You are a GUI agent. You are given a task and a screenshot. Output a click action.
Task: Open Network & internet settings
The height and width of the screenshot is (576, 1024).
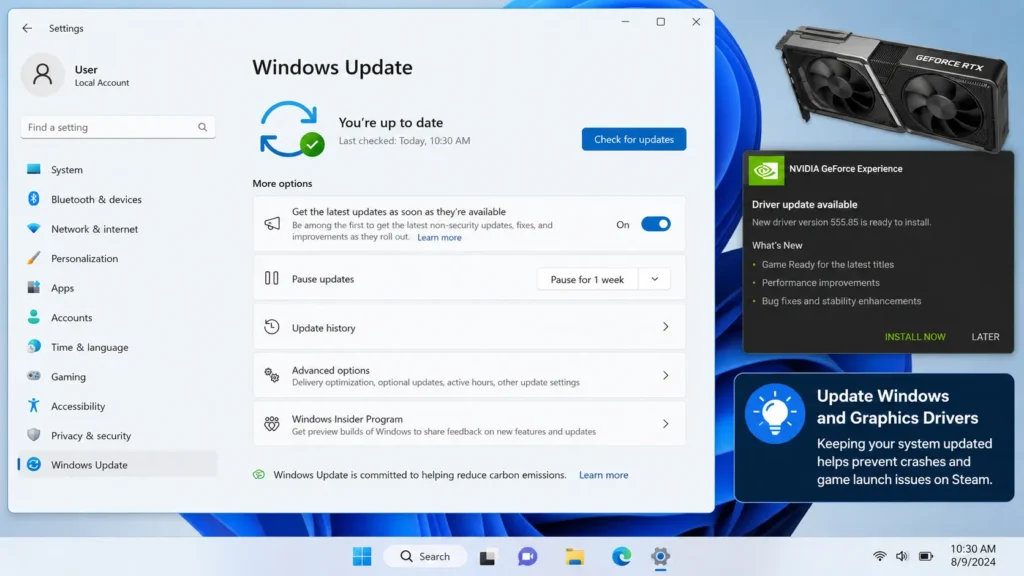(118, 229)
